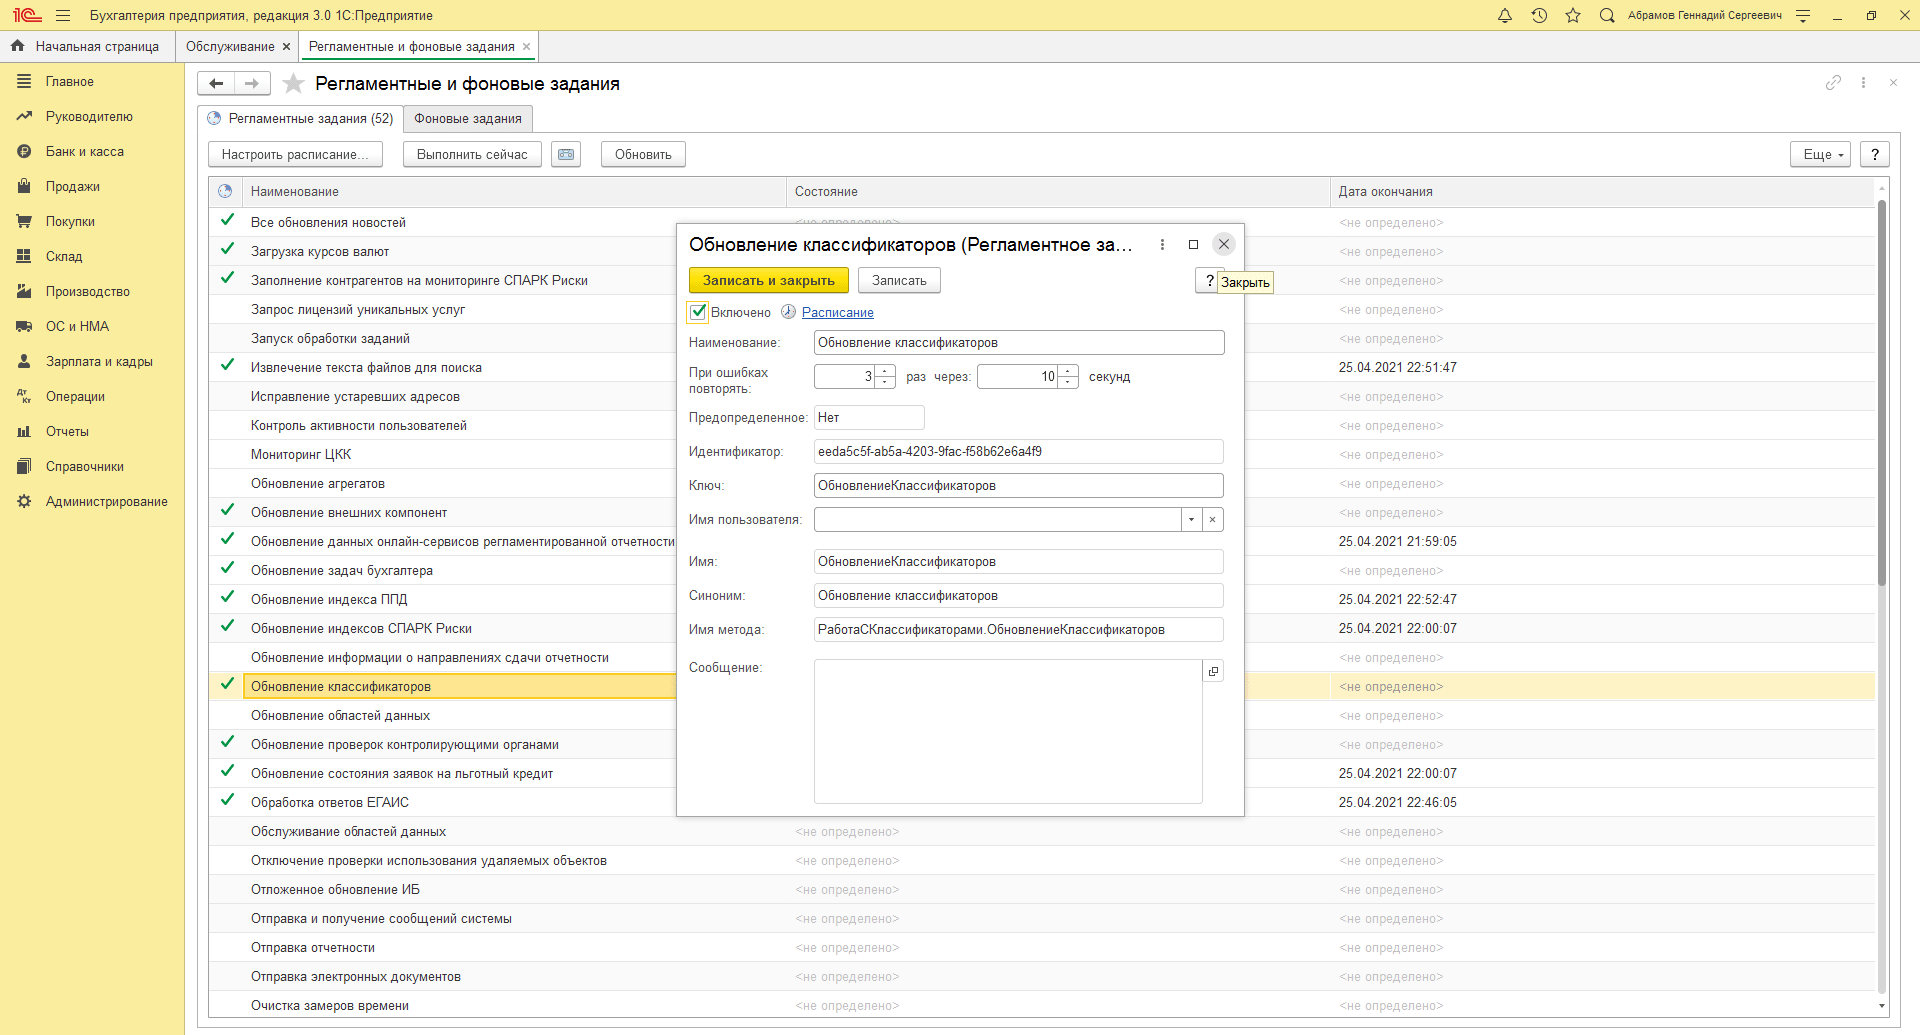Go forward with the right arrow button

pyautogui.click(x=252, y=84)
